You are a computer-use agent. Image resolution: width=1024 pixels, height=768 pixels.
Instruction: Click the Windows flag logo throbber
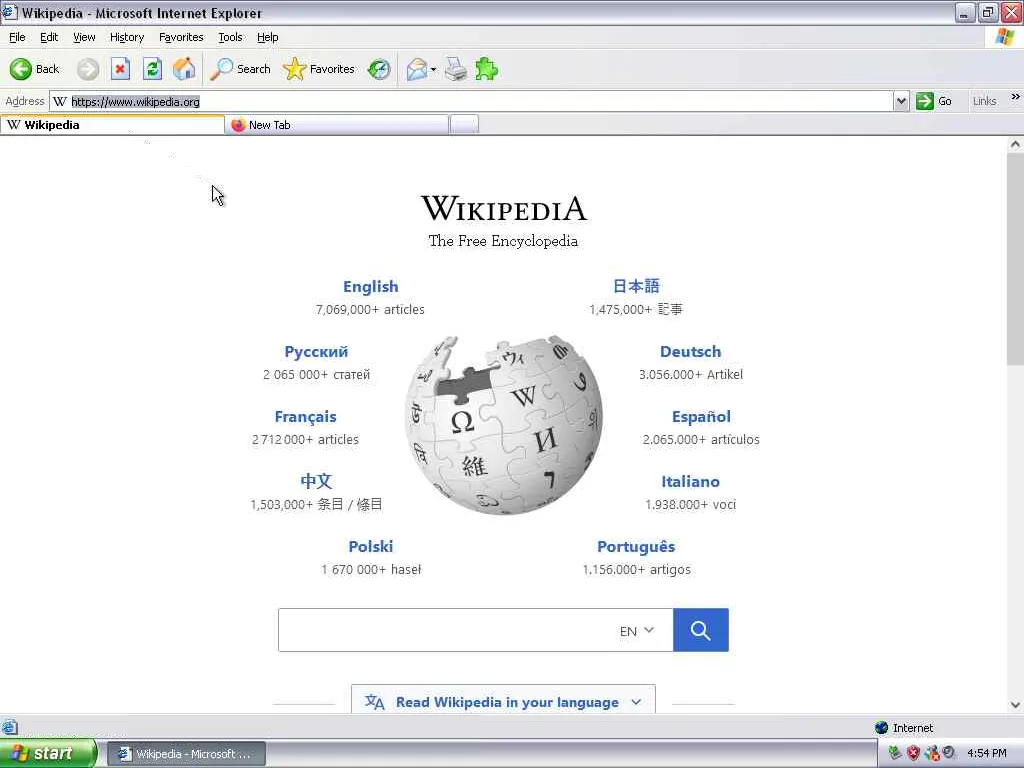[1004, 37]
